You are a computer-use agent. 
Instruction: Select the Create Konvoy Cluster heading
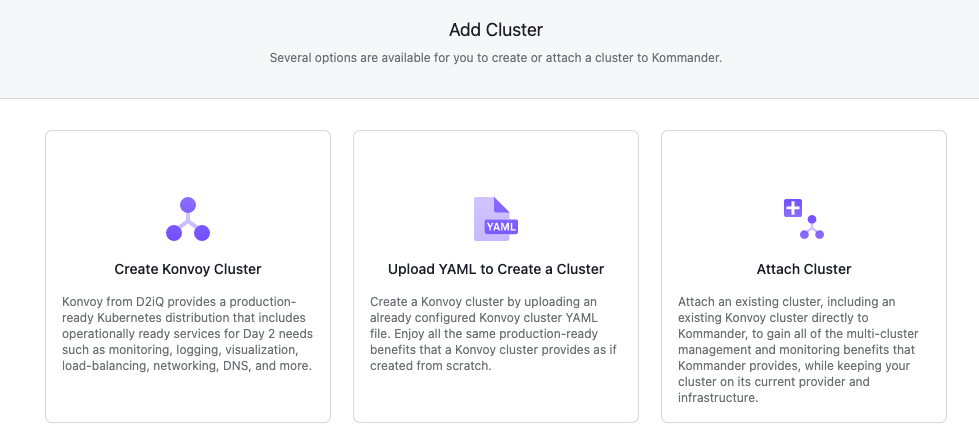[x=188, y=270]
